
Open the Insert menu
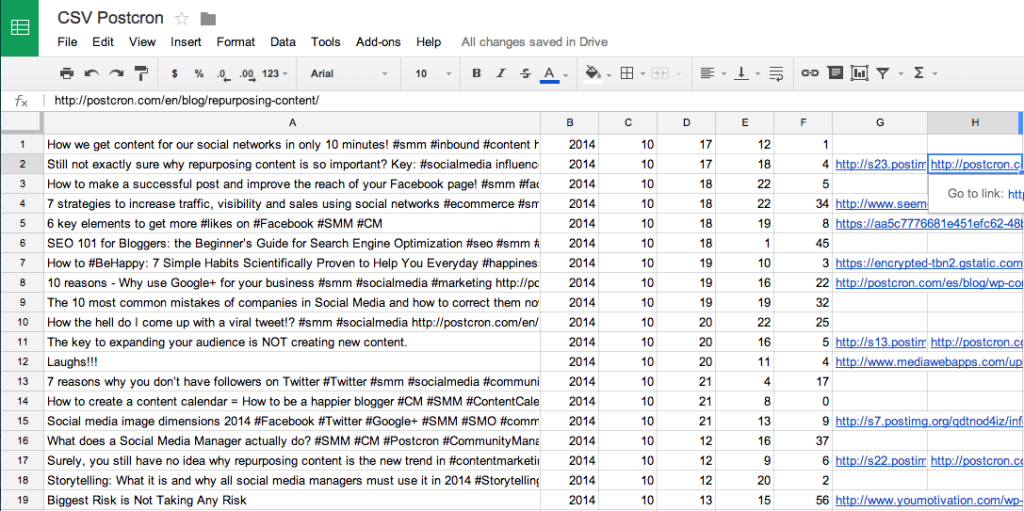point(186,42)
